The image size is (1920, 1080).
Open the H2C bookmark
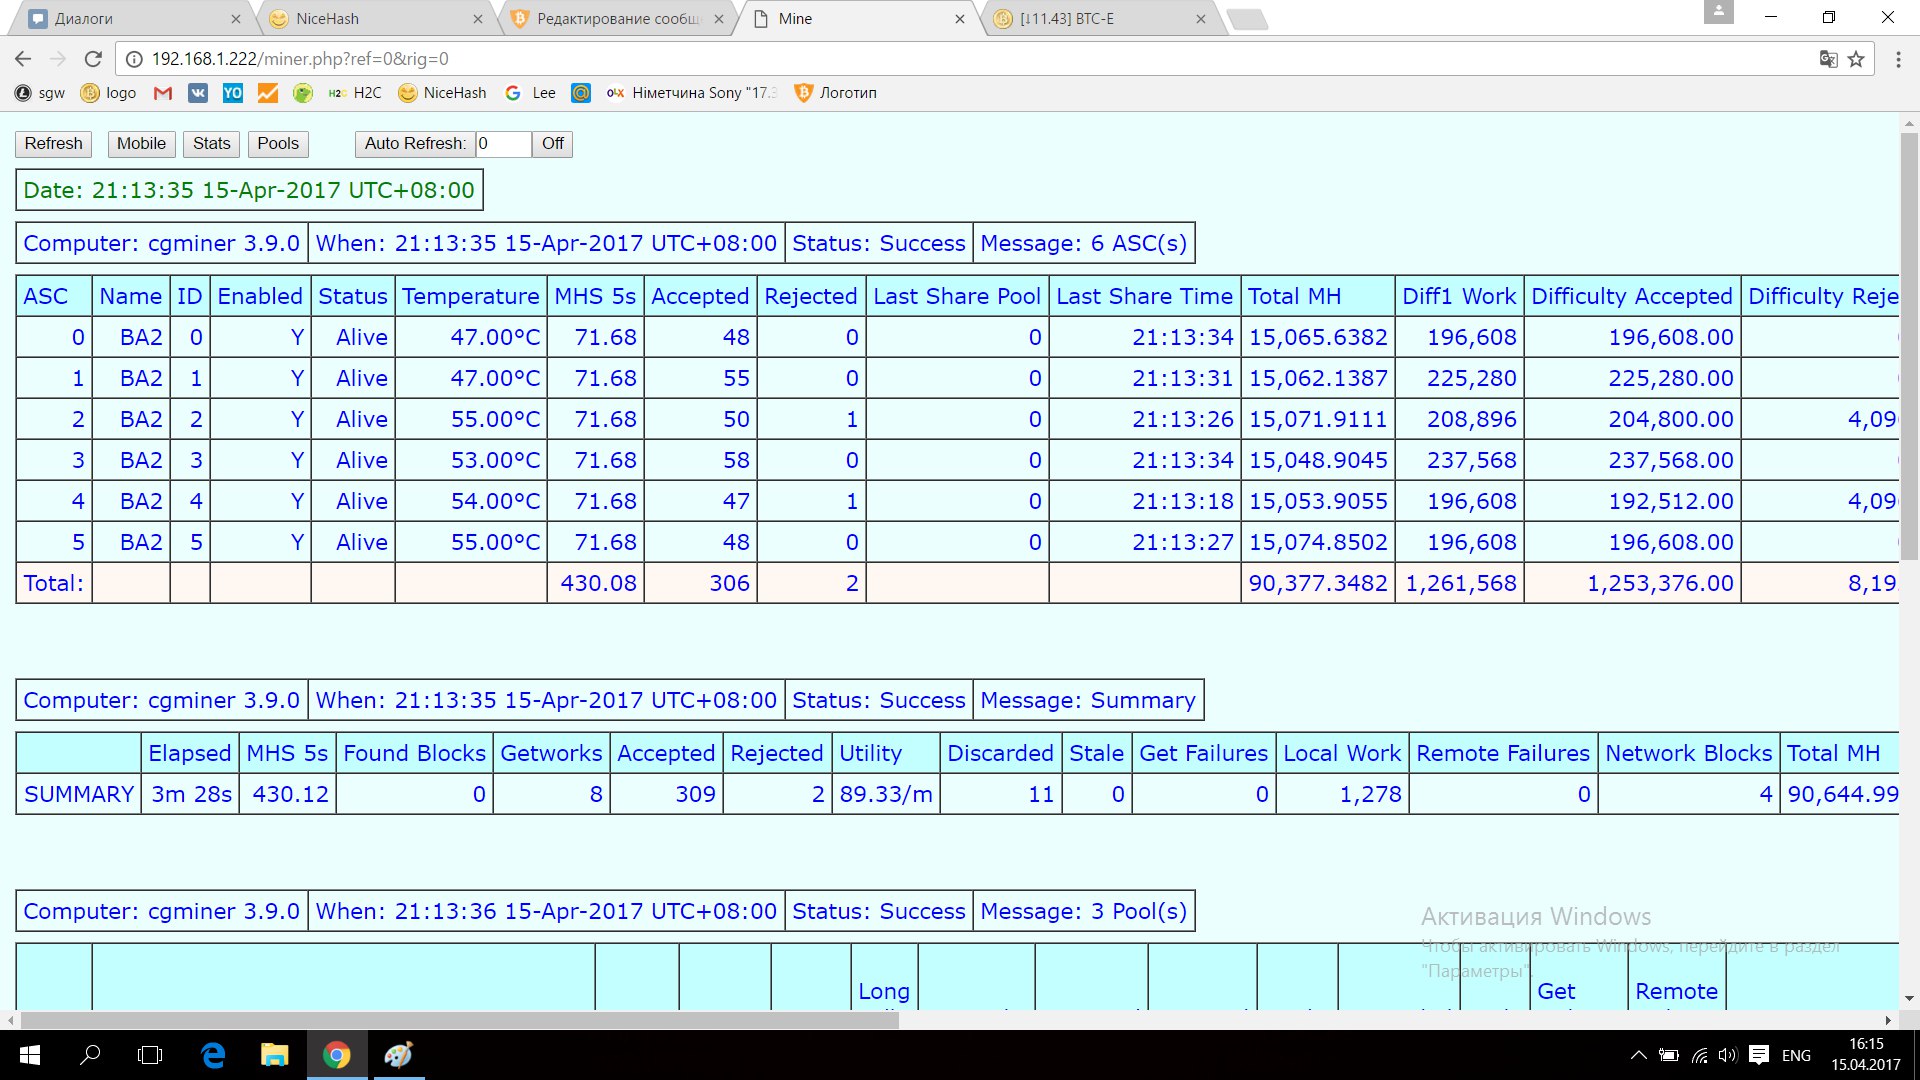[x=355, y=93]
